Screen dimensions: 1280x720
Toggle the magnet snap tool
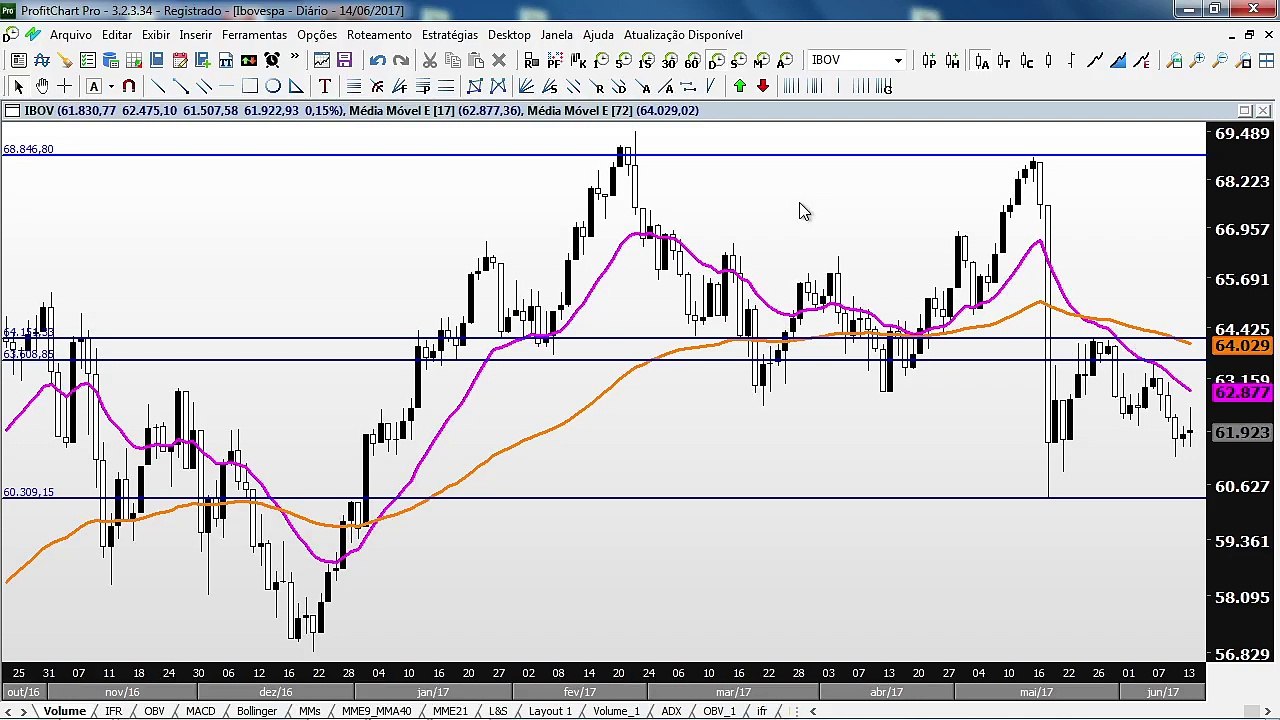coord(129,86)
